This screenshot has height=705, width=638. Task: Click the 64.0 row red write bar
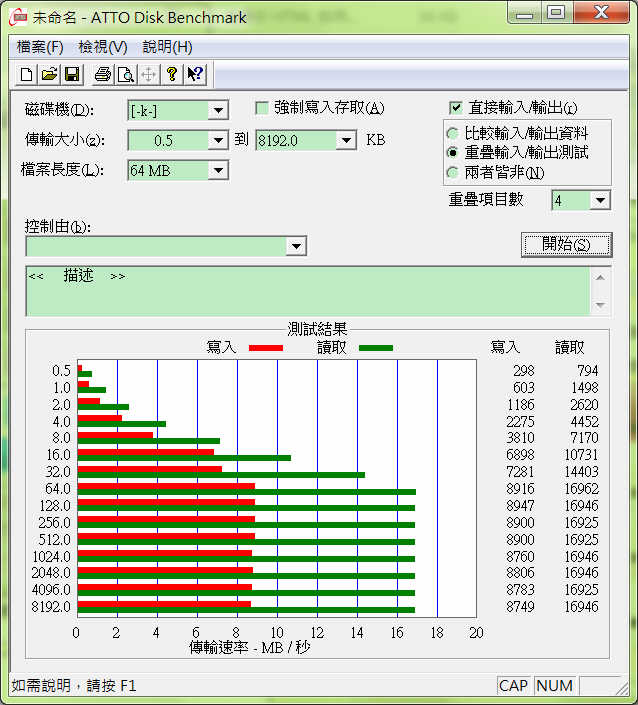coord(166,486)
